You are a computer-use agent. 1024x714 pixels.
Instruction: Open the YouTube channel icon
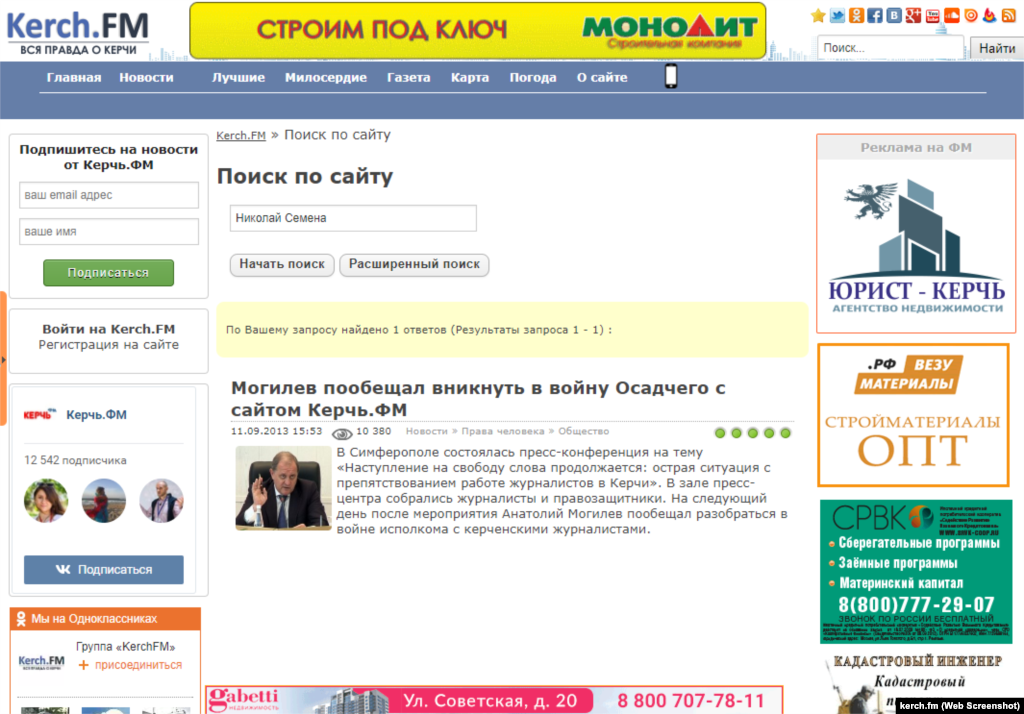click(933, 15)
